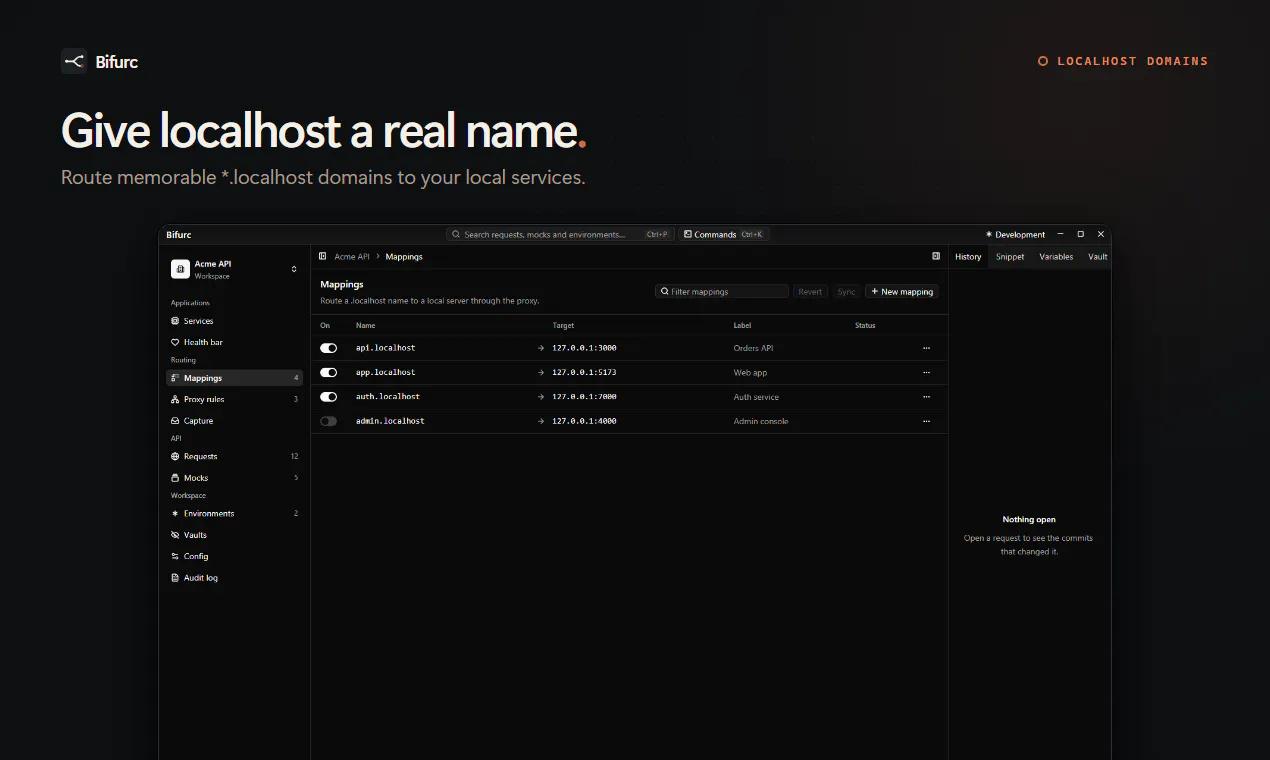Open the Environments icon in sidebar
1270x760 pixels.
coord(175,513)
